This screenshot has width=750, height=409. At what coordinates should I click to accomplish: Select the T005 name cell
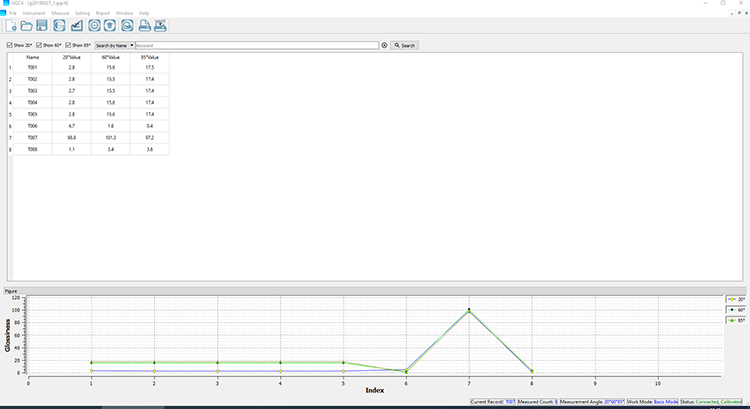tap(33, 114)
